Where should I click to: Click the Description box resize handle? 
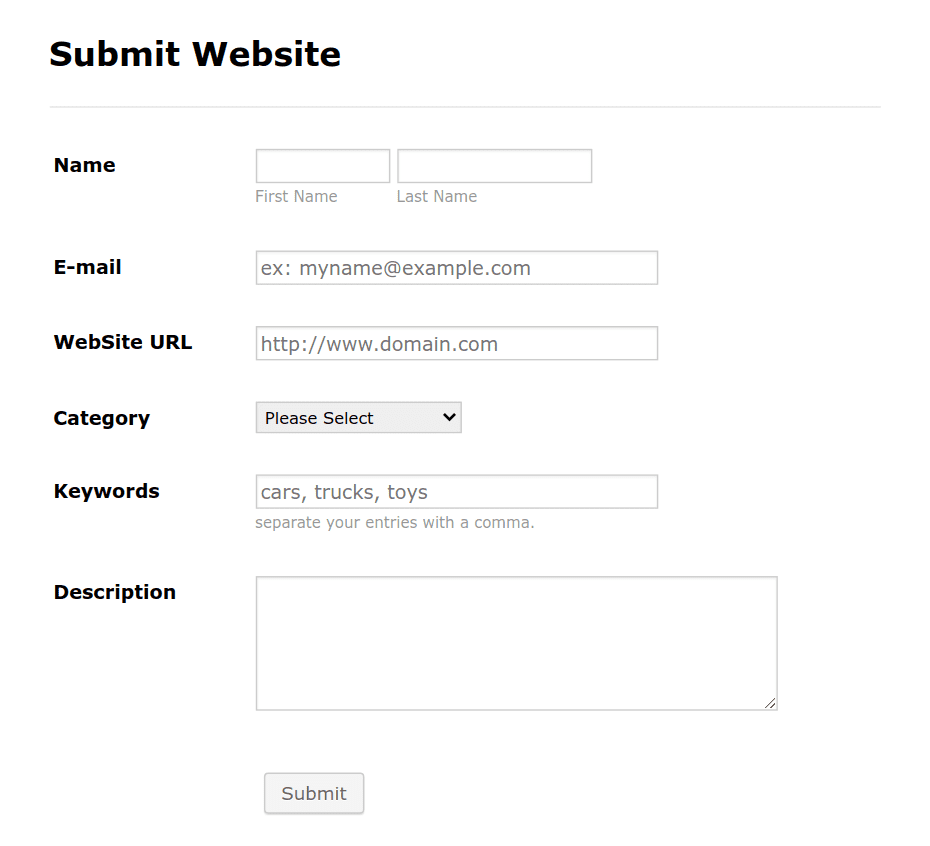[770, 703]
